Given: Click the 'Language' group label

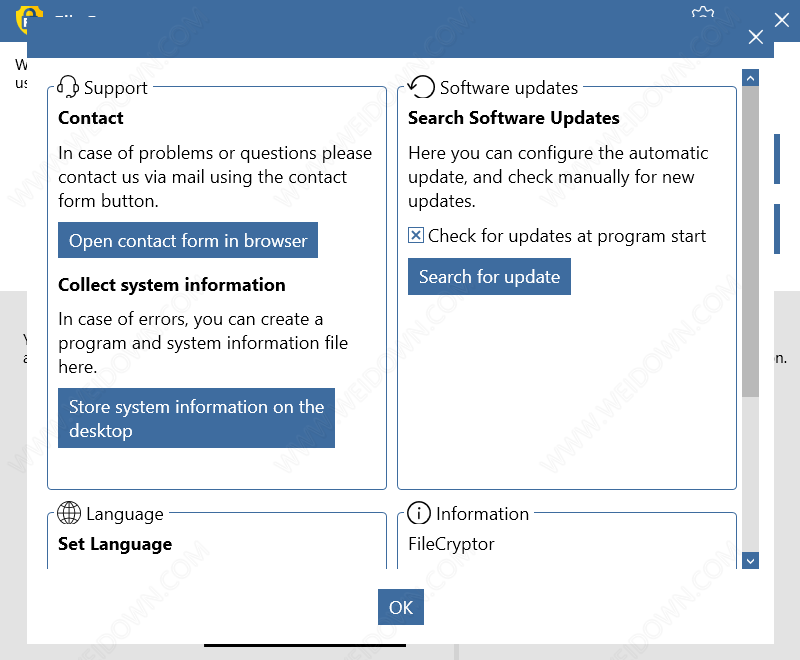Looking at the screenshot, I should coord(124,514).
